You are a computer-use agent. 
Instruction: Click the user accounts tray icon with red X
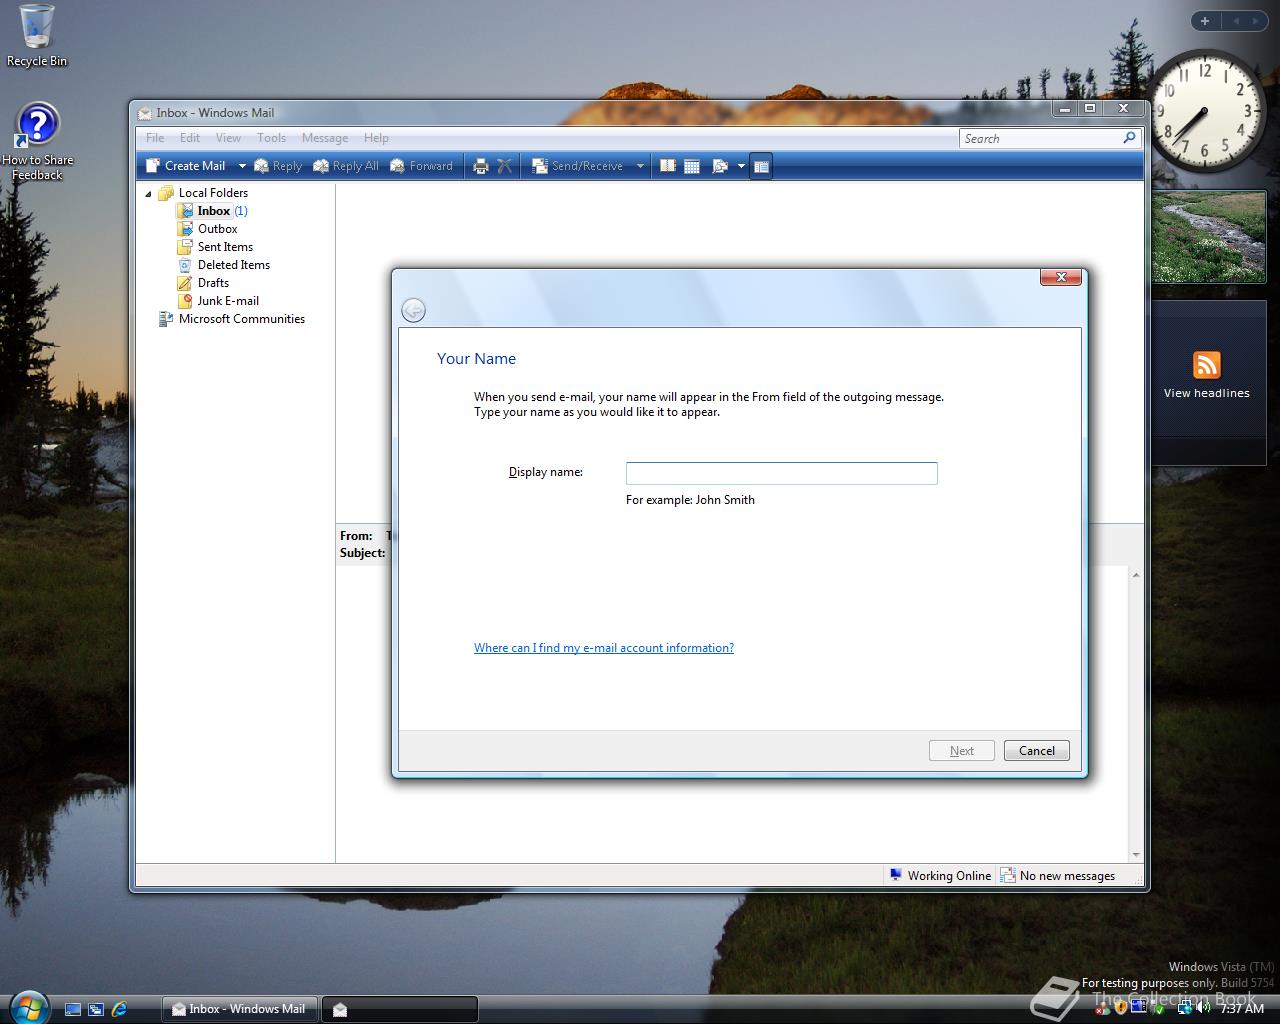pyautogui.click(x=1103, y=1009)
